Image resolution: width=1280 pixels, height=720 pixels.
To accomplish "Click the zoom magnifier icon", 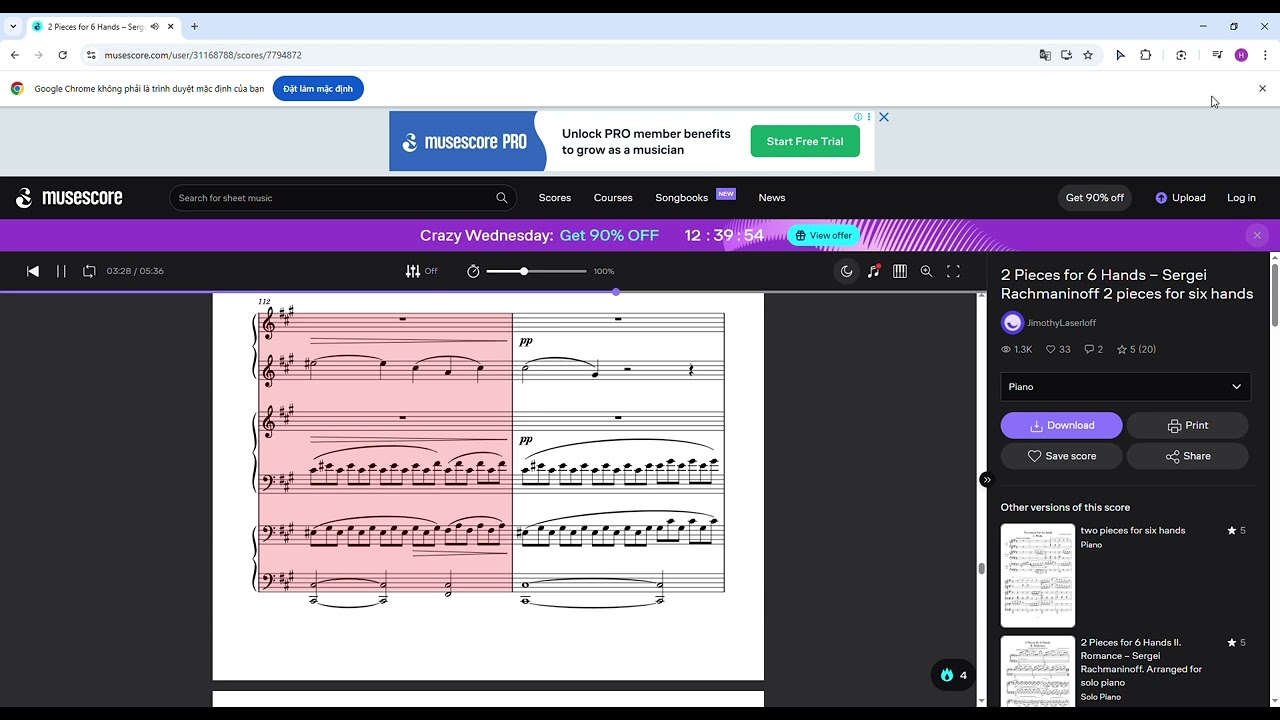I will tap(926, 271).
